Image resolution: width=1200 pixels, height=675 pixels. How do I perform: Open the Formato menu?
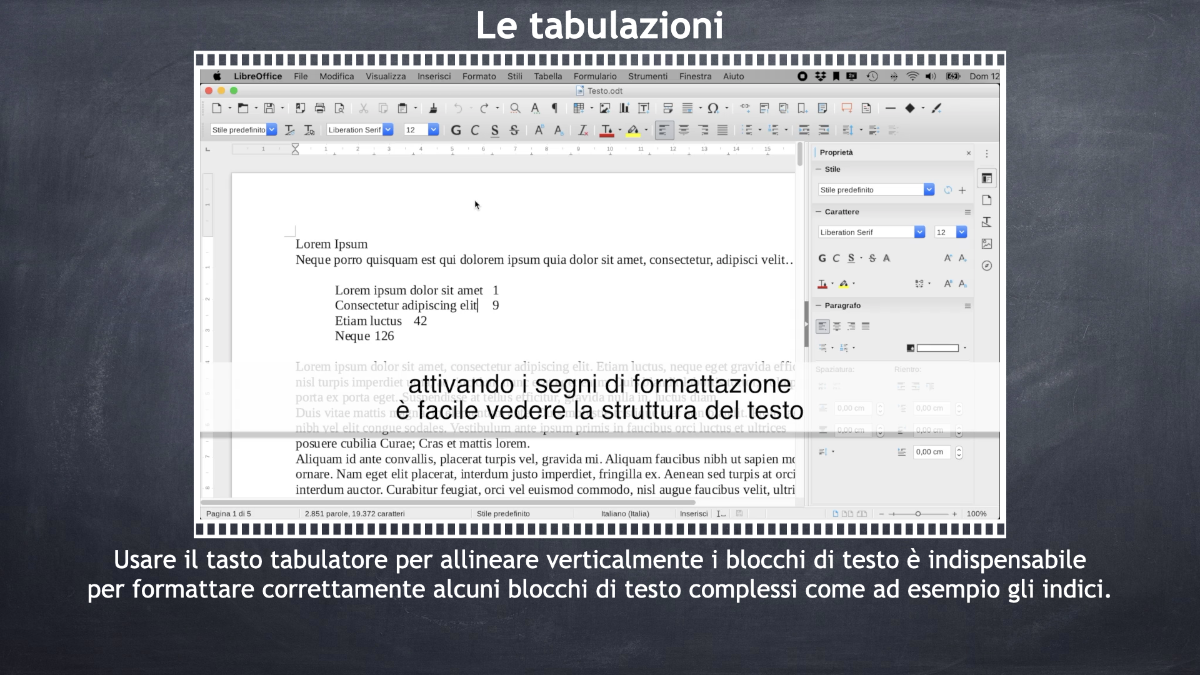click(479, 76)
